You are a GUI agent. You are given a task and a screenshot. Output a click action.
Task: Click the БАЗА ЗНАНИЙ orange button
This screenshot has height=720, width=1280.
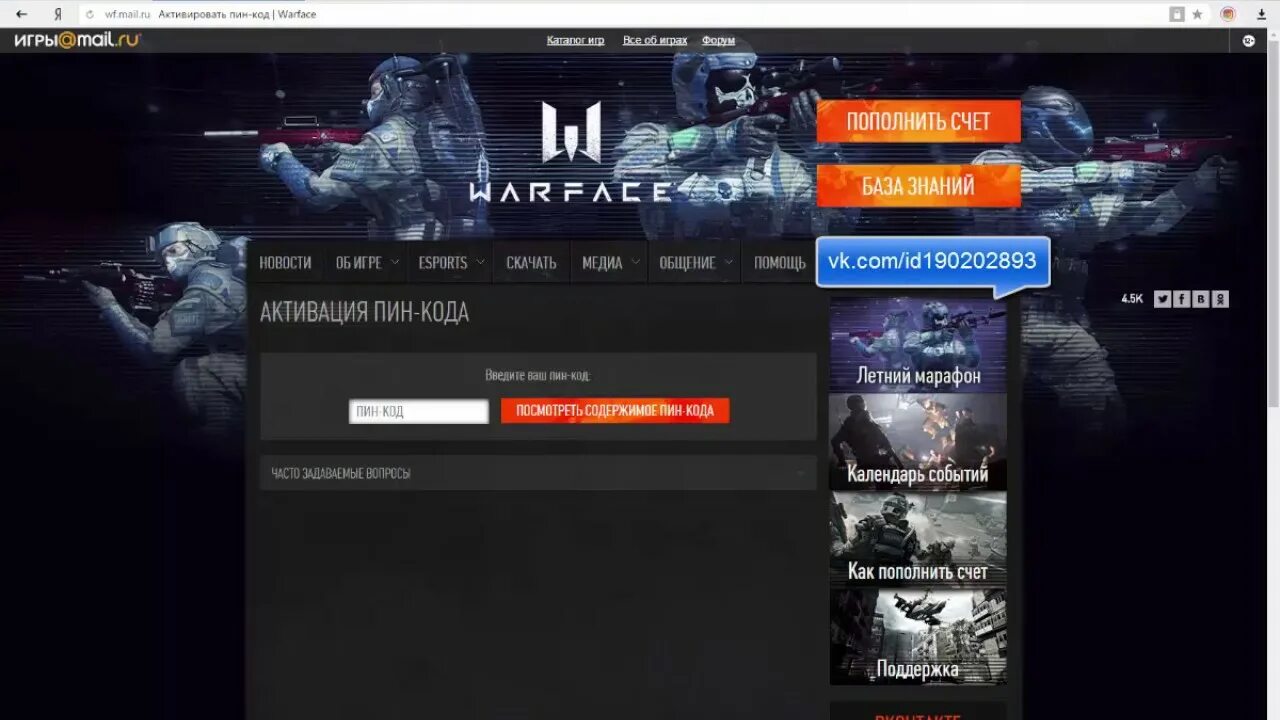918,186
